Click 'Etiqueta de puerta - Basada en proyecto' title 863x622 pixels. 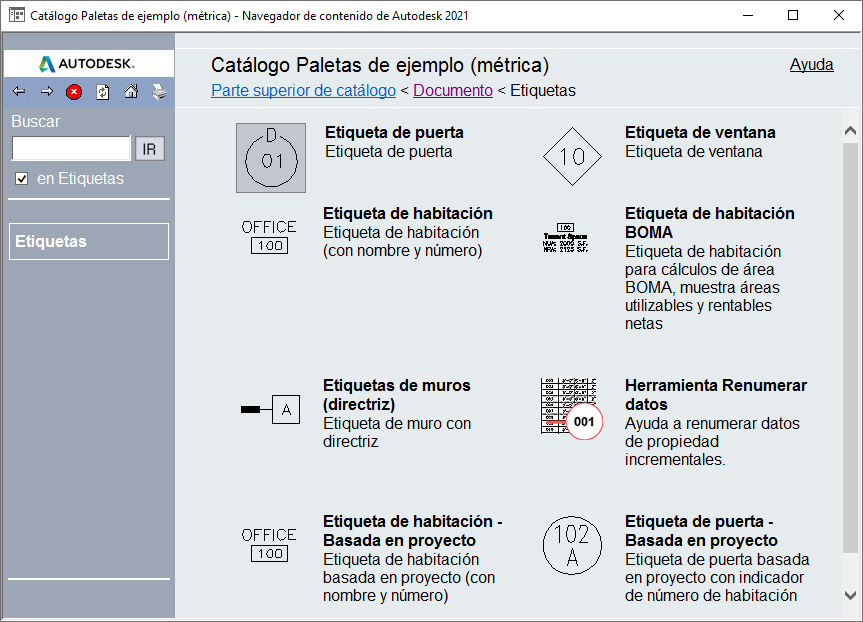click(x=701, y=531)
